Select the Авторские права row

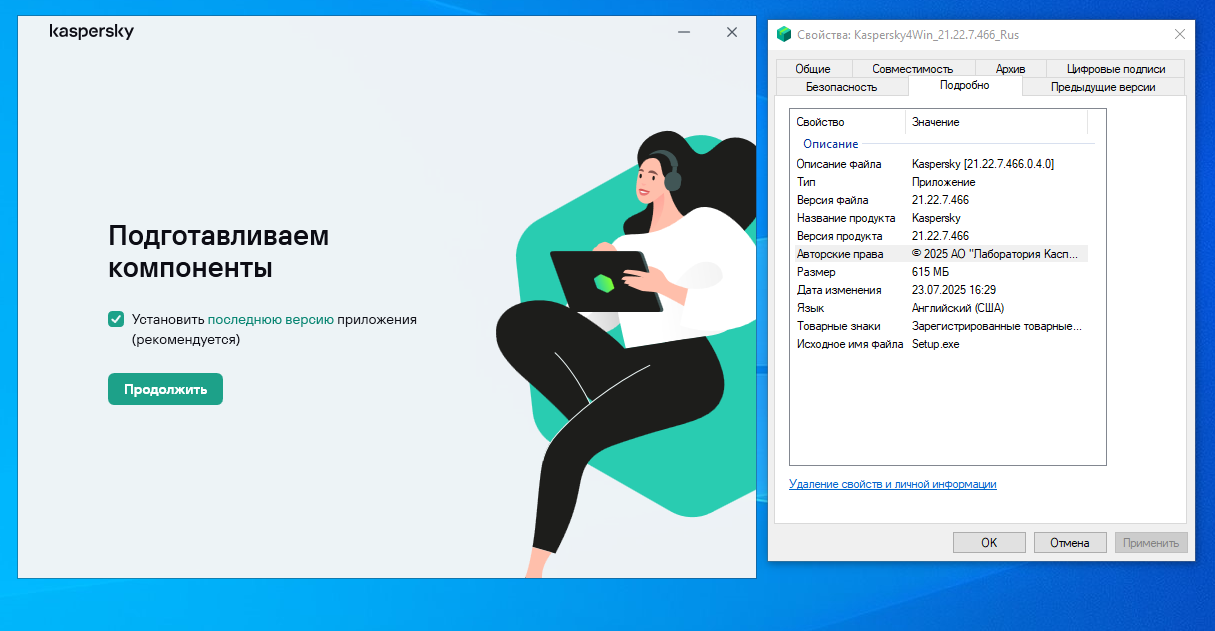[939, 254]
